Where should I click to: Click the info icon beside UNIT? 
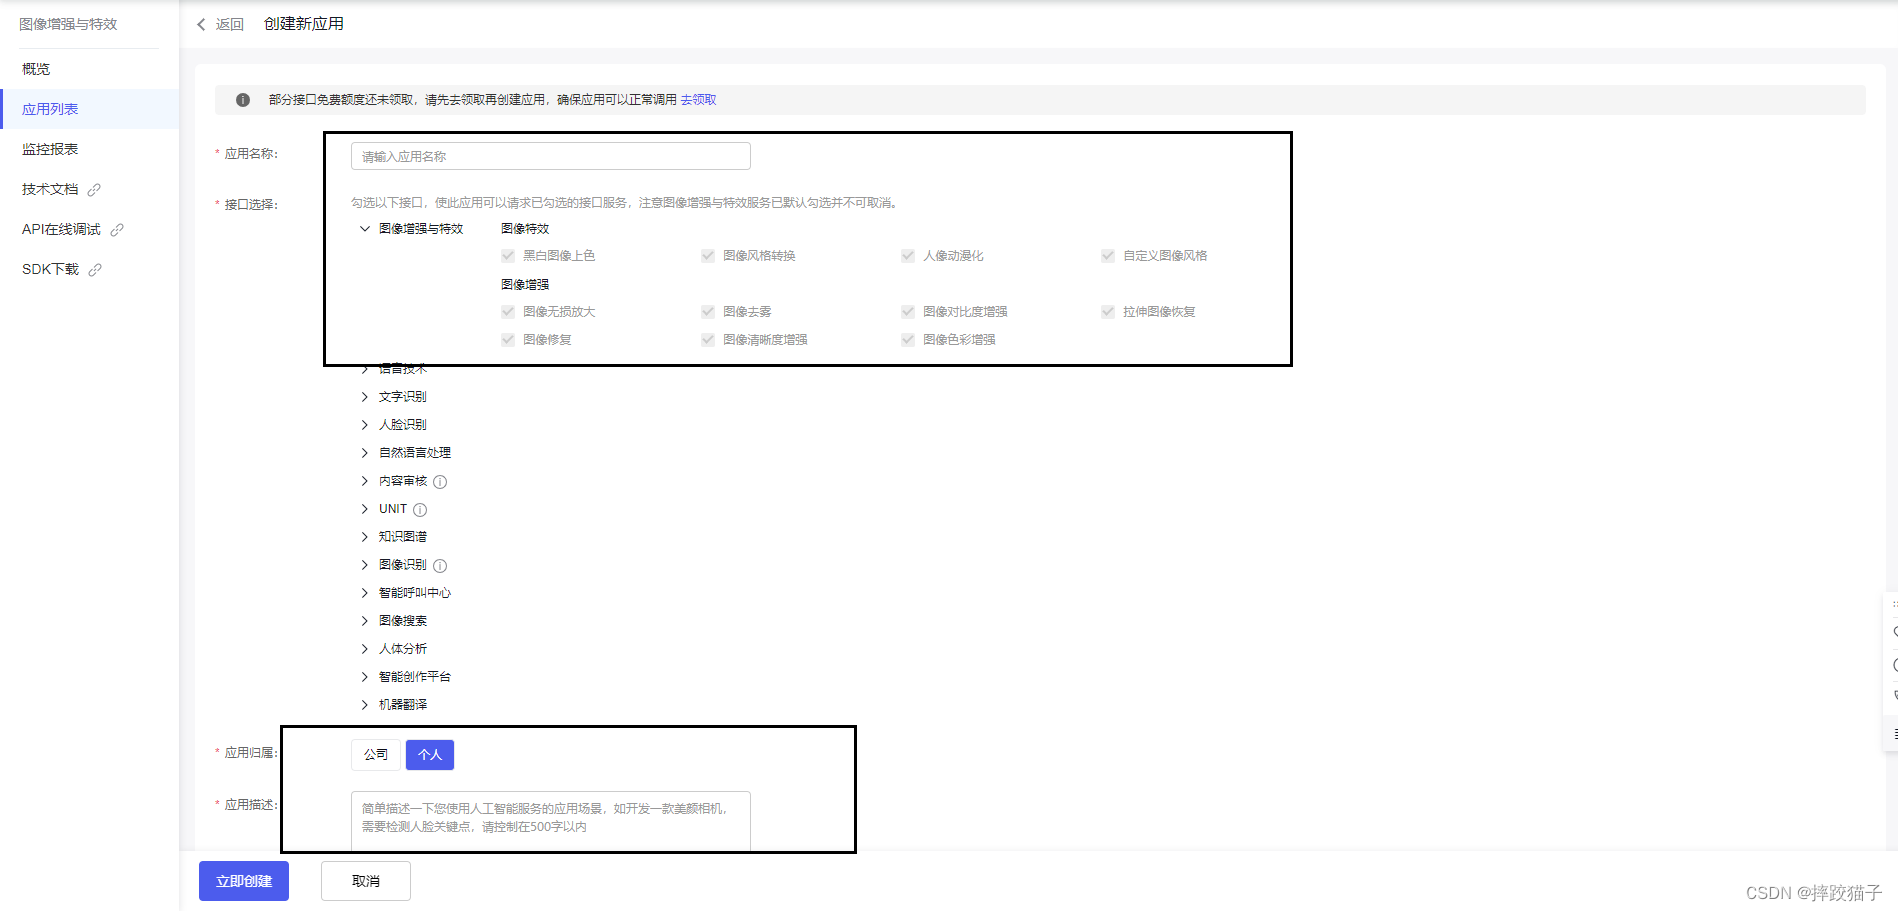pyautogui.click(x=420, y=510)
